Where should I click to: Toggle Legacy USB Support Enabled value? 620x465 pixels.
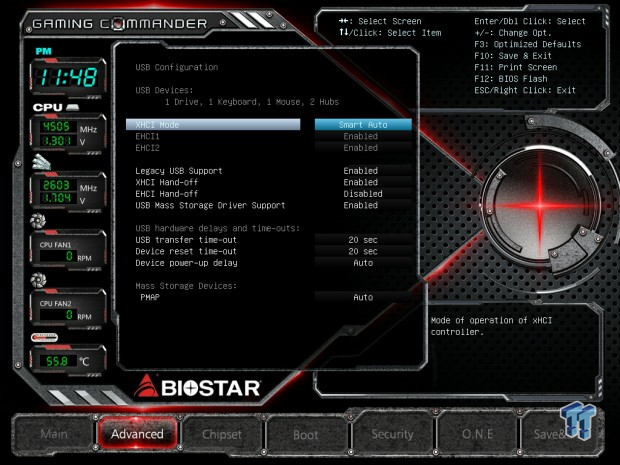tap(363, 171)
